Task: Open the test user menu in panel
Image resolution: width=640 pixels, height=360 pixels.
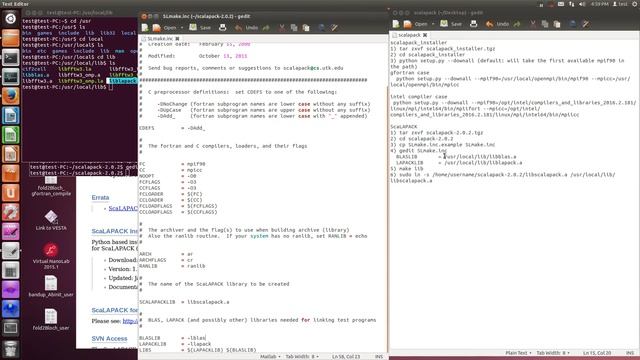Action: pos(620,4)
